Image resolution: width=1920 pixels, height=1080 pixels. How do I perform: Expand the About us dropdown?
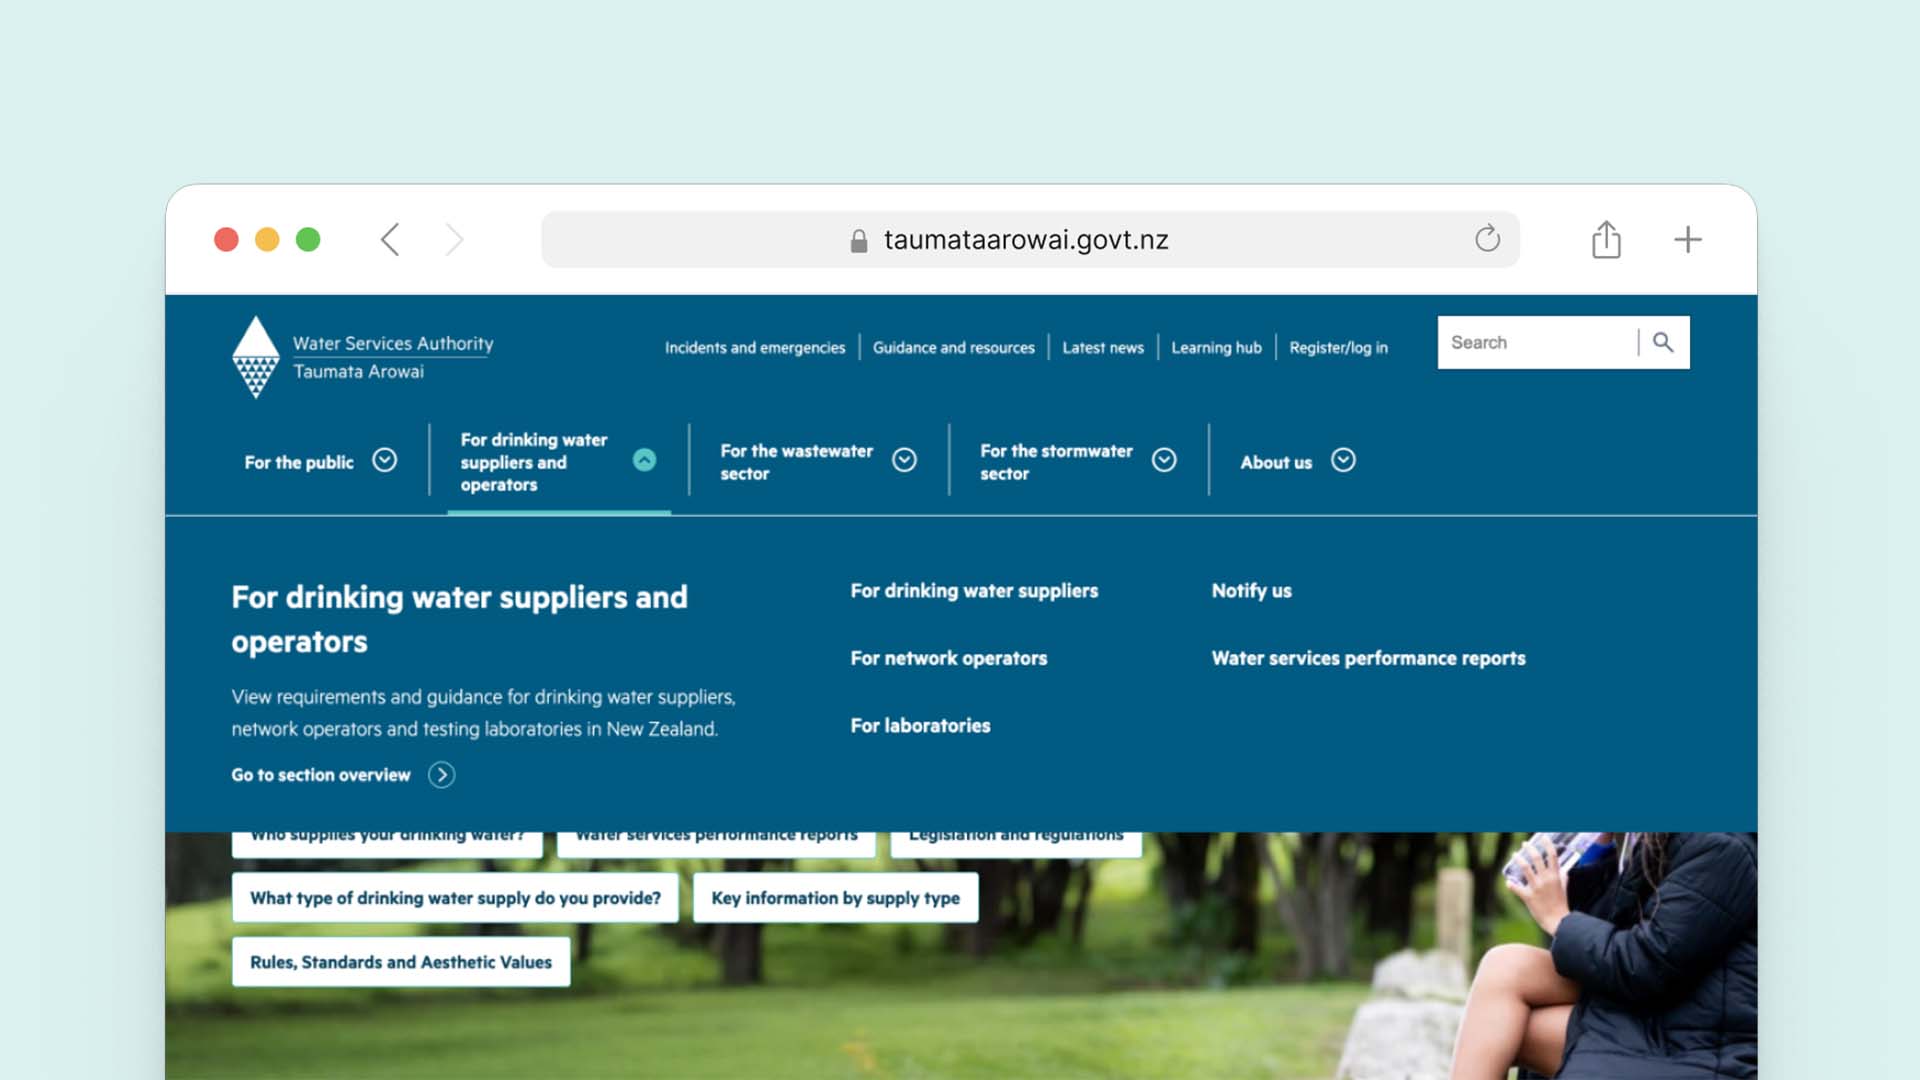click(x=1343, y=460)
